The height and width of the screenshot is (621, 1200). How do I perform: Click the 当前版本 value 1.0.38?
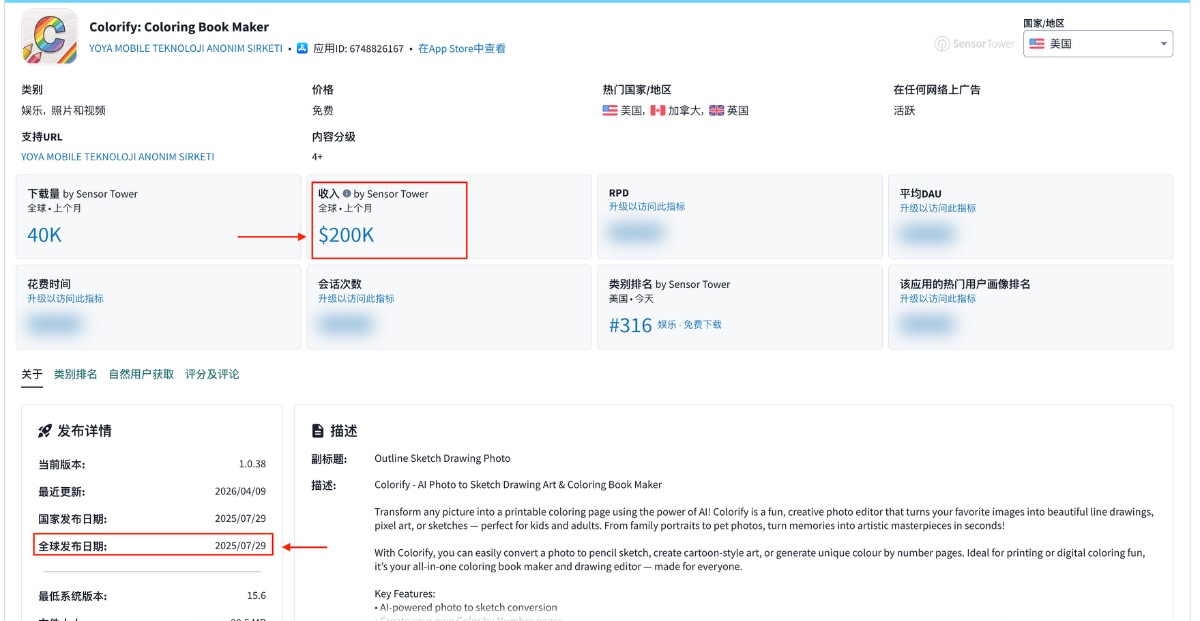point(252,465)
